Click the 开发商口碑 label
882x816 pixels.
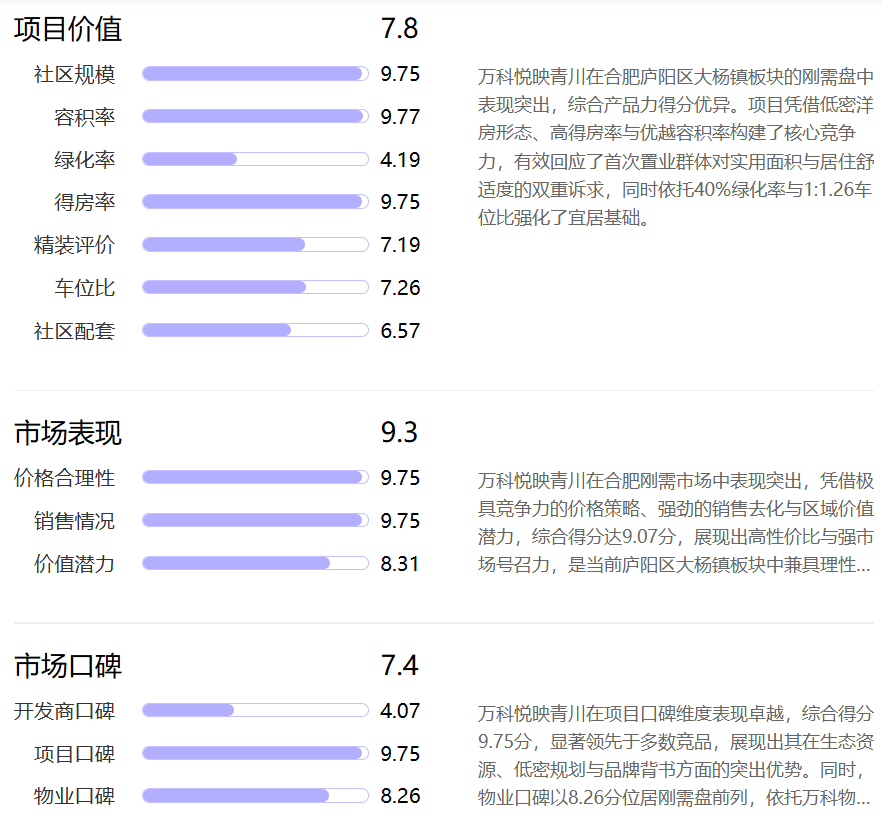click(x=64, y=711)
